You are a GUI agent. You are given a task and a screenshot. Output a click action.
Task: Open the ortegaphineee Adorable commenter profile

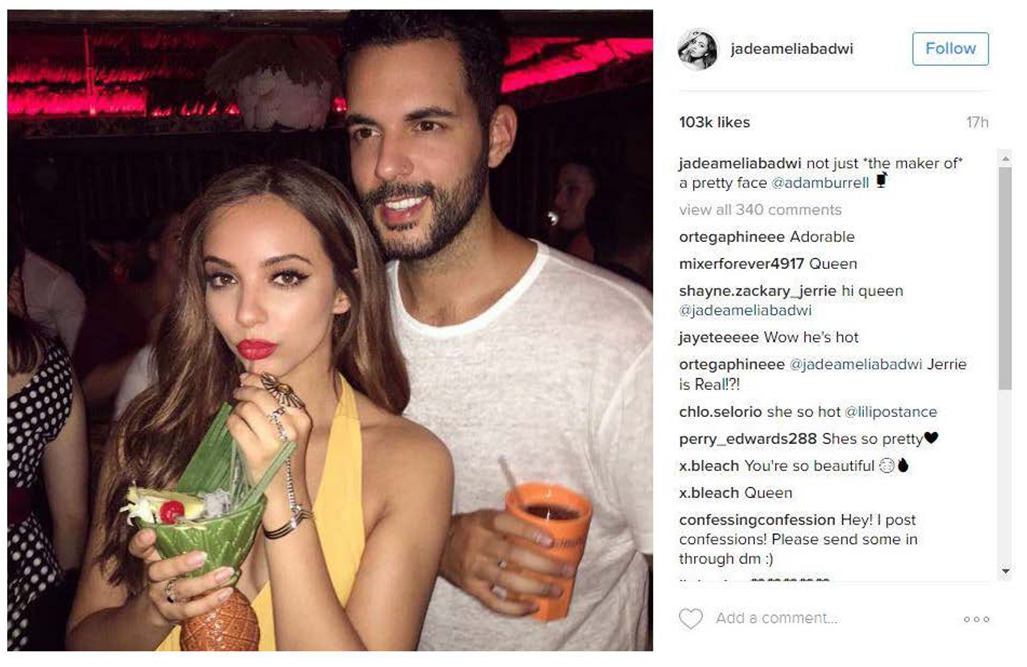click(731, 237)
